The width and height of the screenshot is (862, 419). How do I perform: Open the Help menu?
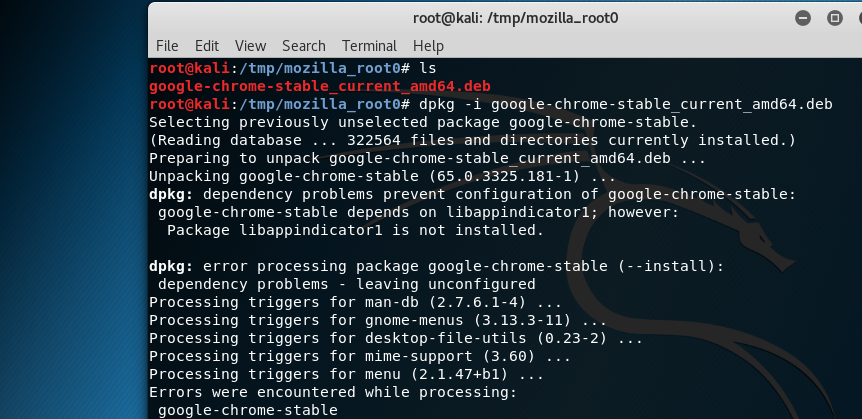point(428,46)
